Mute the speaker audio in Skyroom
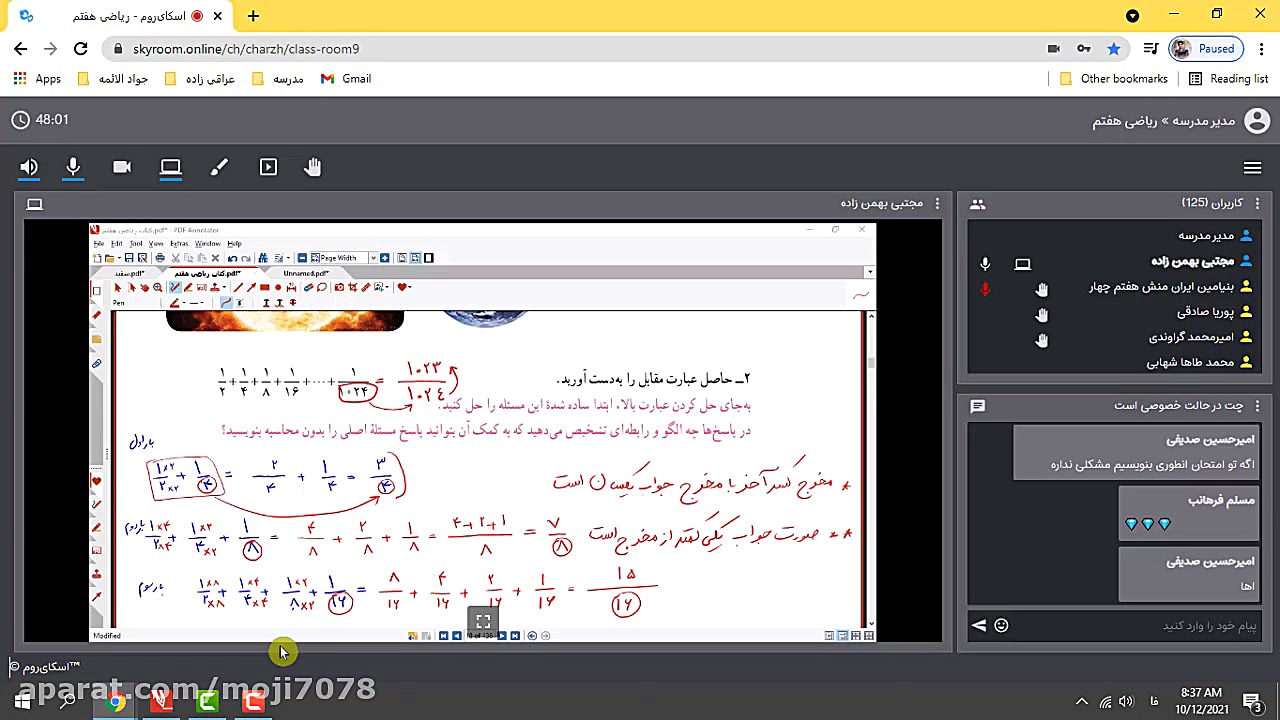The width and height of the screenshot is (1280, 720). pyautogui.click(x=28, y=167)
